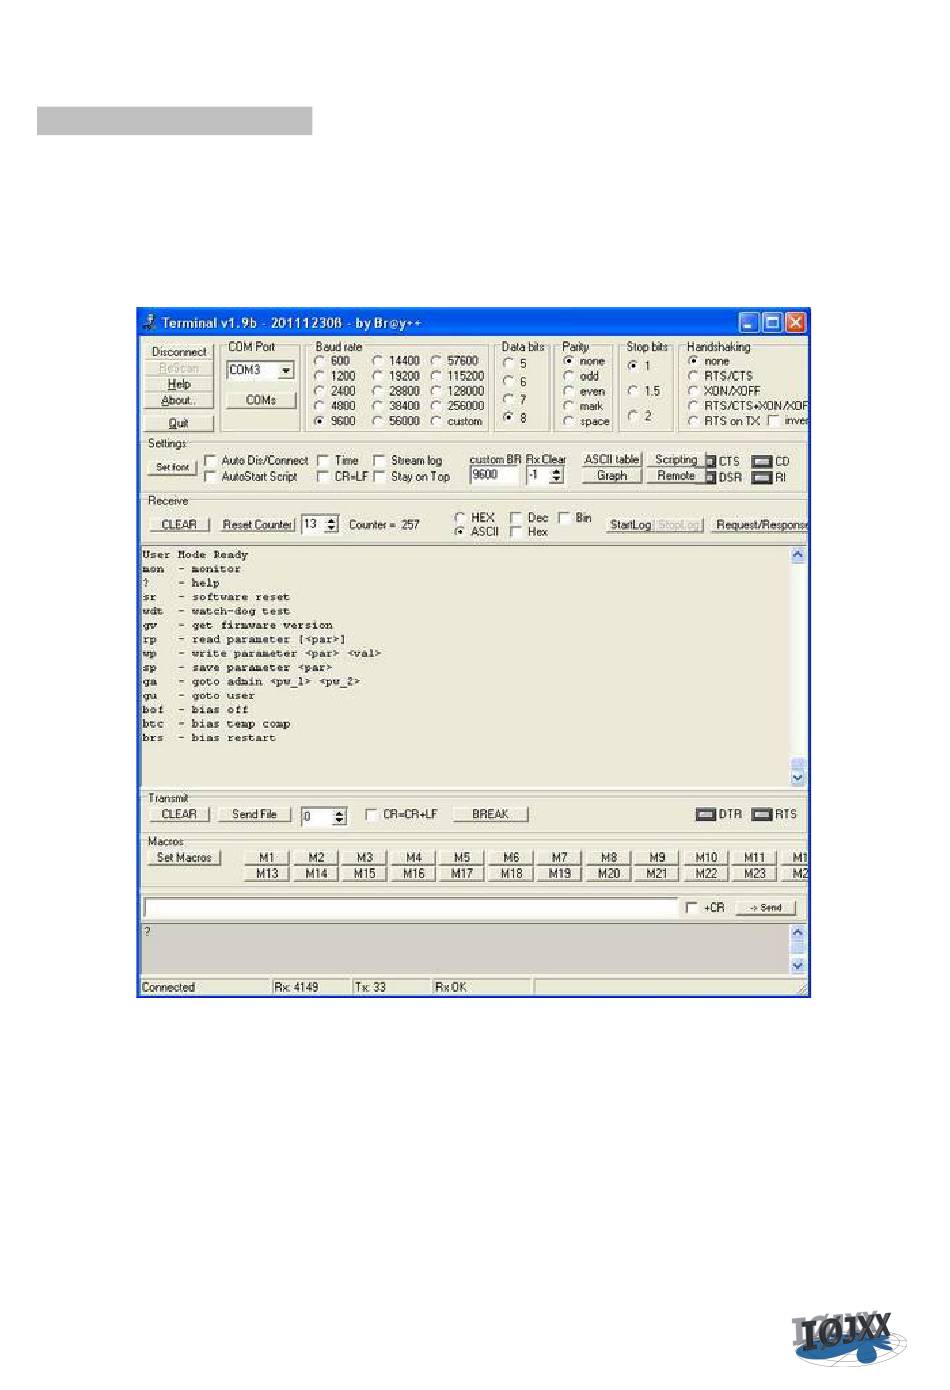The width and height of the screenshot is (950, 1390).
Task: Click the Quit button
Action: tap(179, 422)
